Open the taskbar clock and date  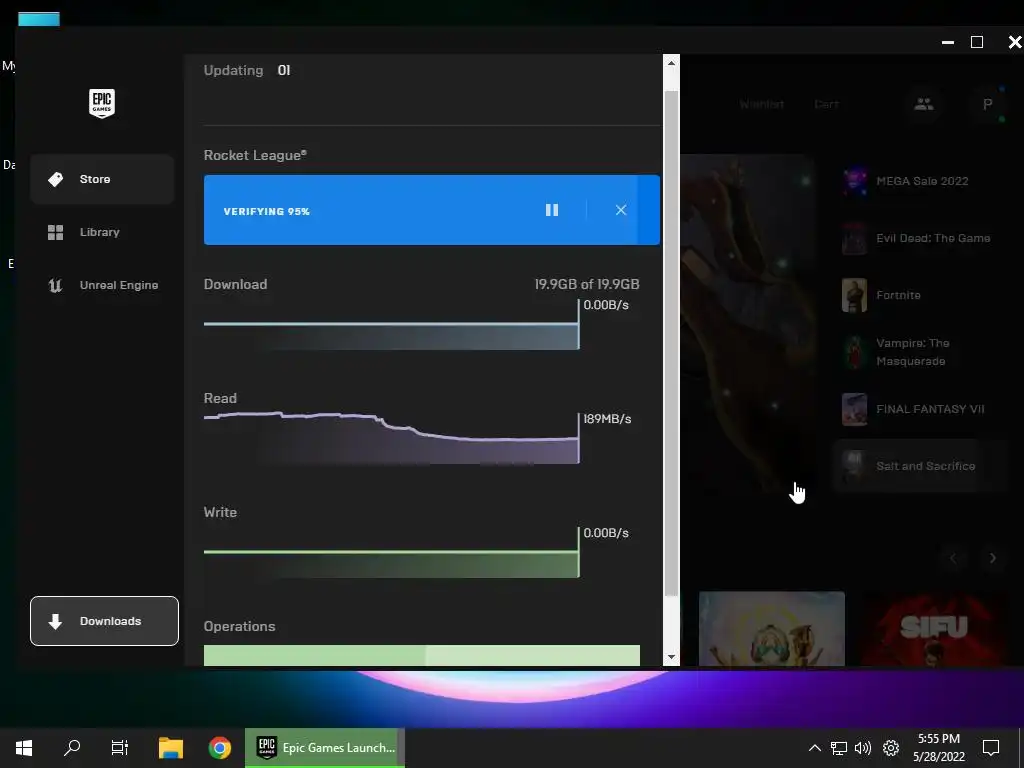(x=938, y=748)
